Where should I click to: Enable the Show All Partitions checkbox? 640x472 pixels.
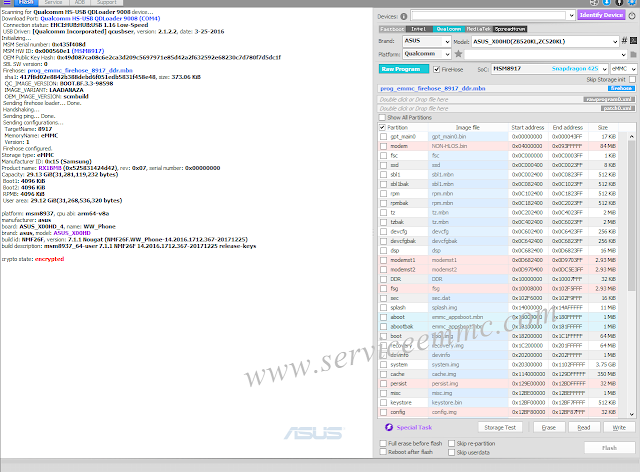tap(382, 118)
